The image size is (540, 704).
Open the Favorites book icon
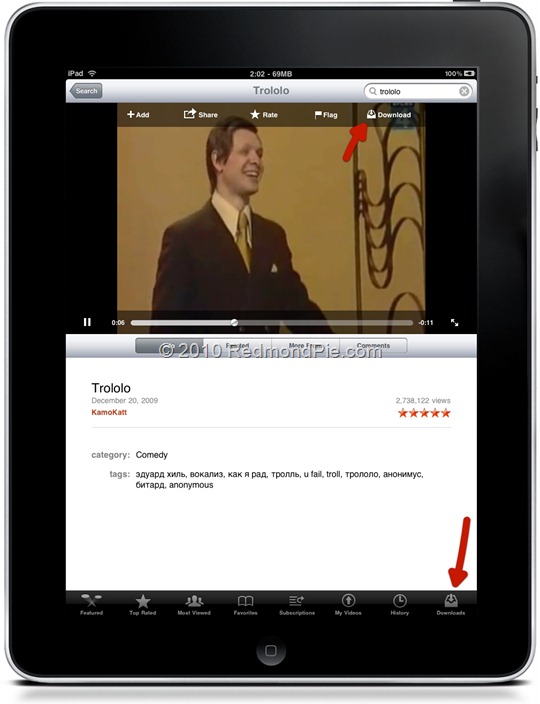coord(246,604)
